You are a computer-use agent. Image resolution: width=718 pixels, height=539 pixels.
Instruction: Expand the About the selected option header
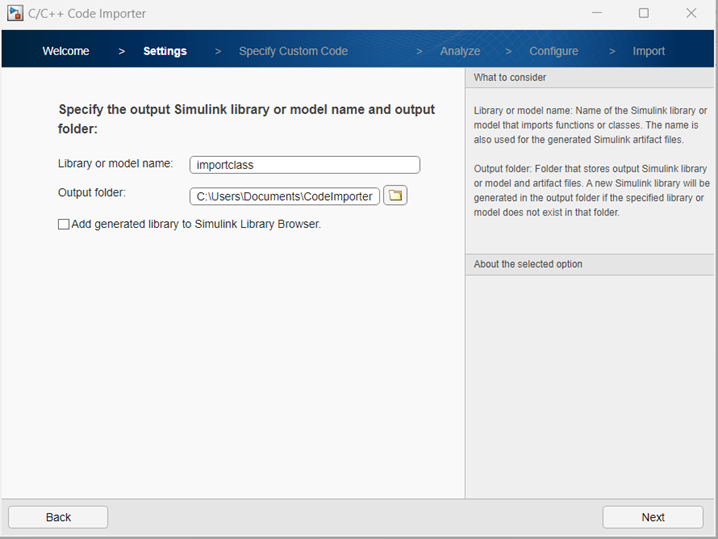pyautogui.click(x=590, y=264)
